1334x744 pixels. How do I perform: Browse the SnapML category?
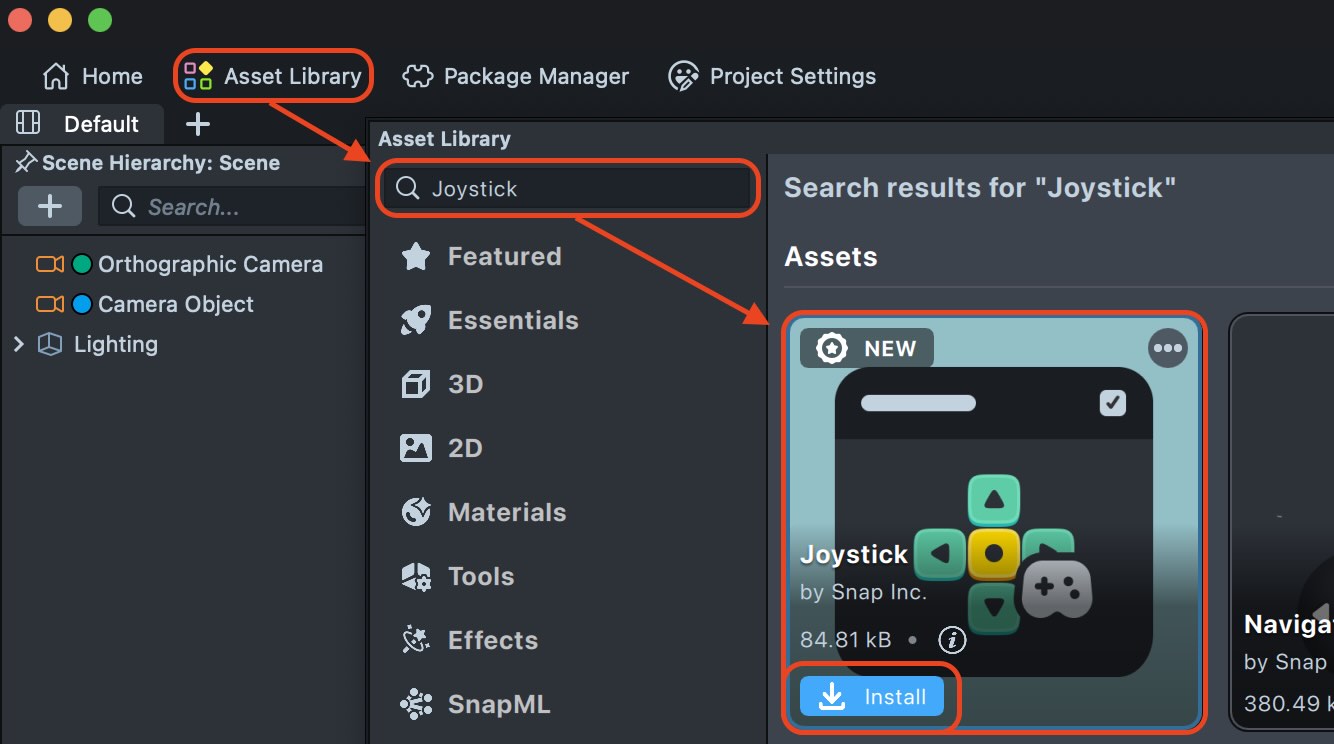click(498, 704)
